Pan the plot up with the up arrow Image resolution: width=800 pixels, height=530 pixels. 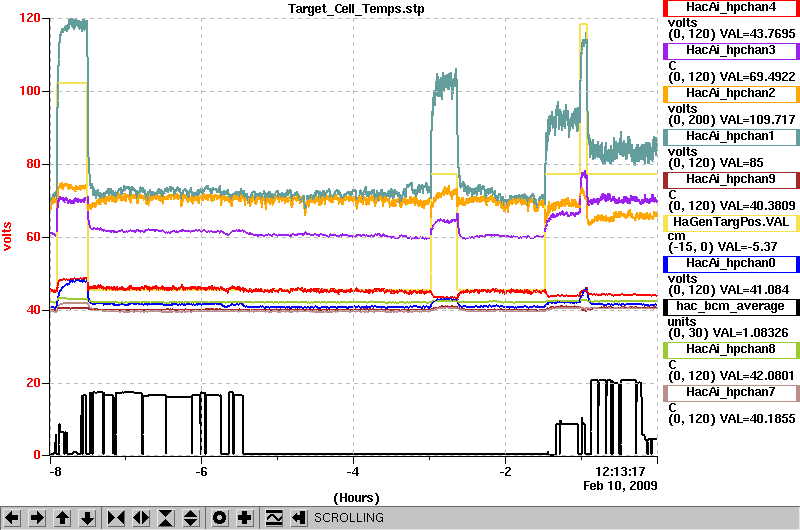pos(63,518)
